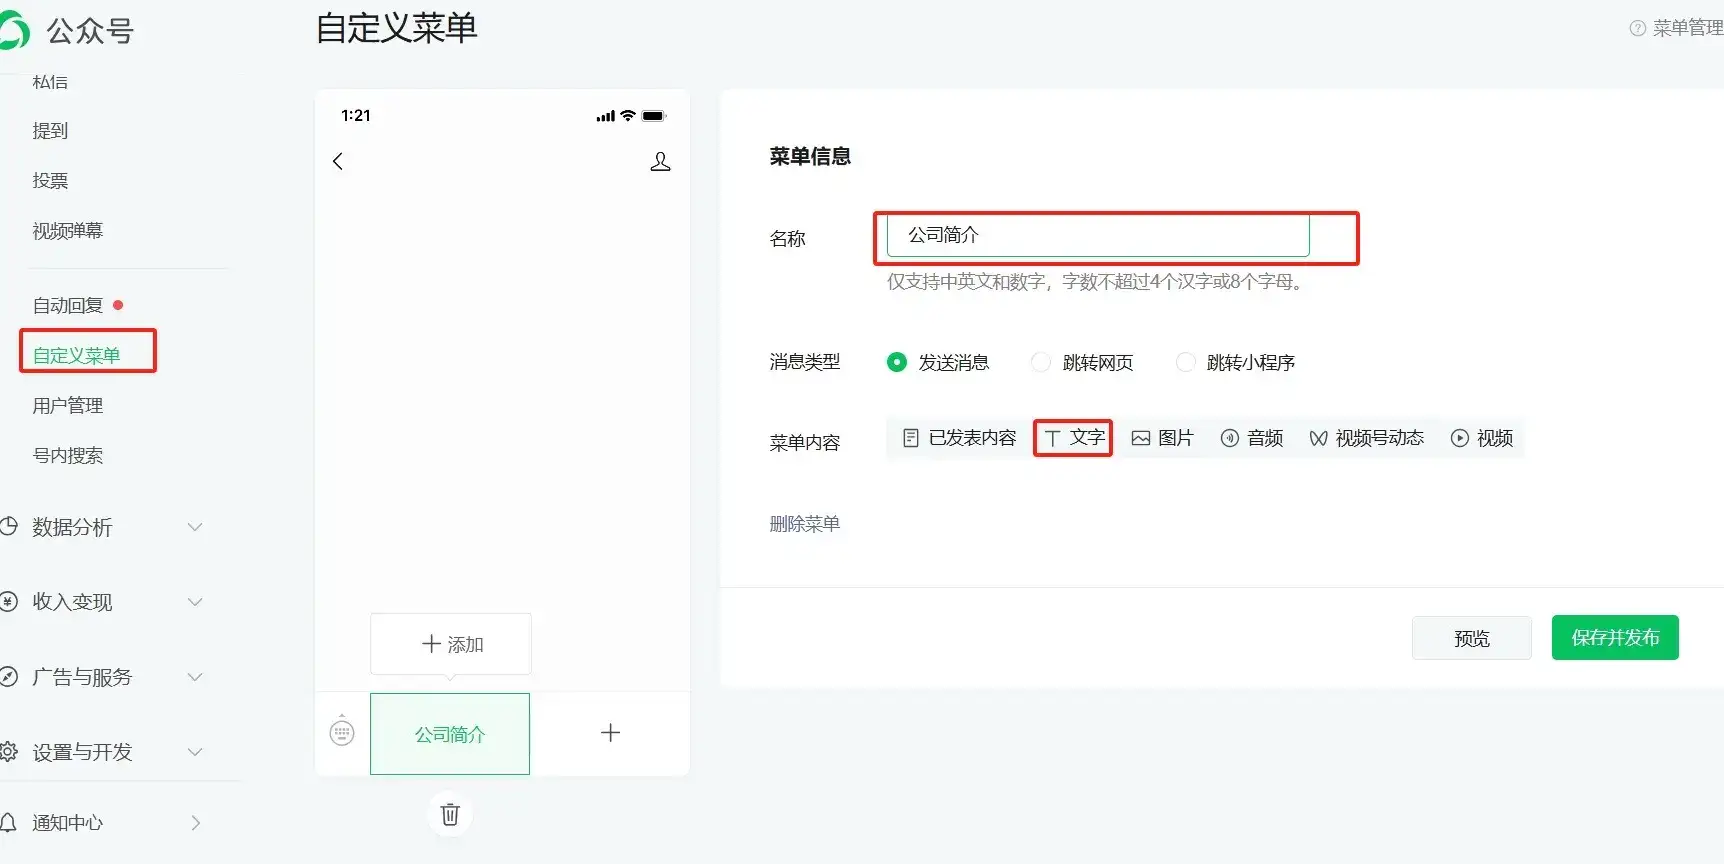
Task: Expand the 广告与服务 section chevron
Action: 195,677
